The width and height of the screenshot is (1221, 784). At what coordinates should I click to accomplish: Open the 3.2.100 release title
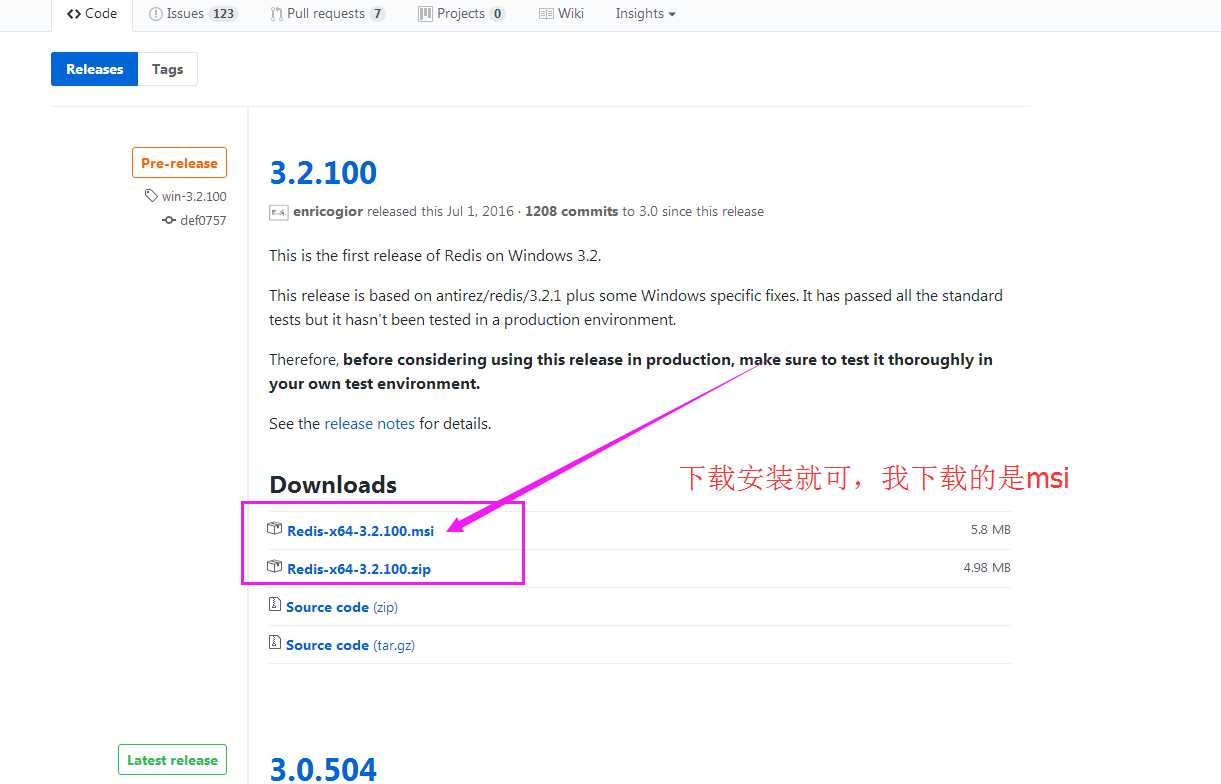(x=323, y=172)
